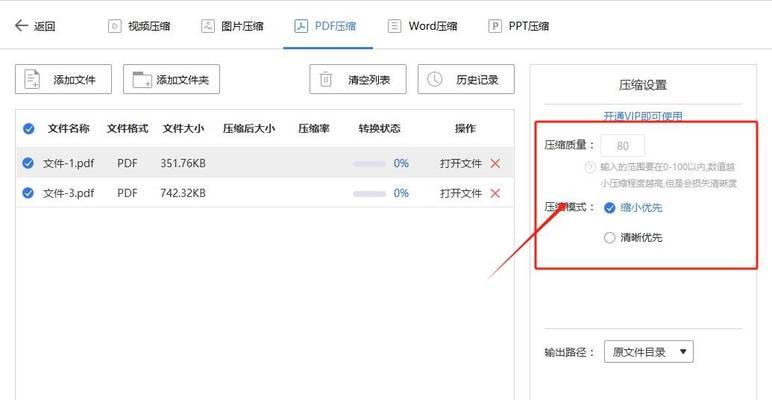Click the 压缩质量 input field showing 80
Screen dimensions: 772x400
[622, 146]
